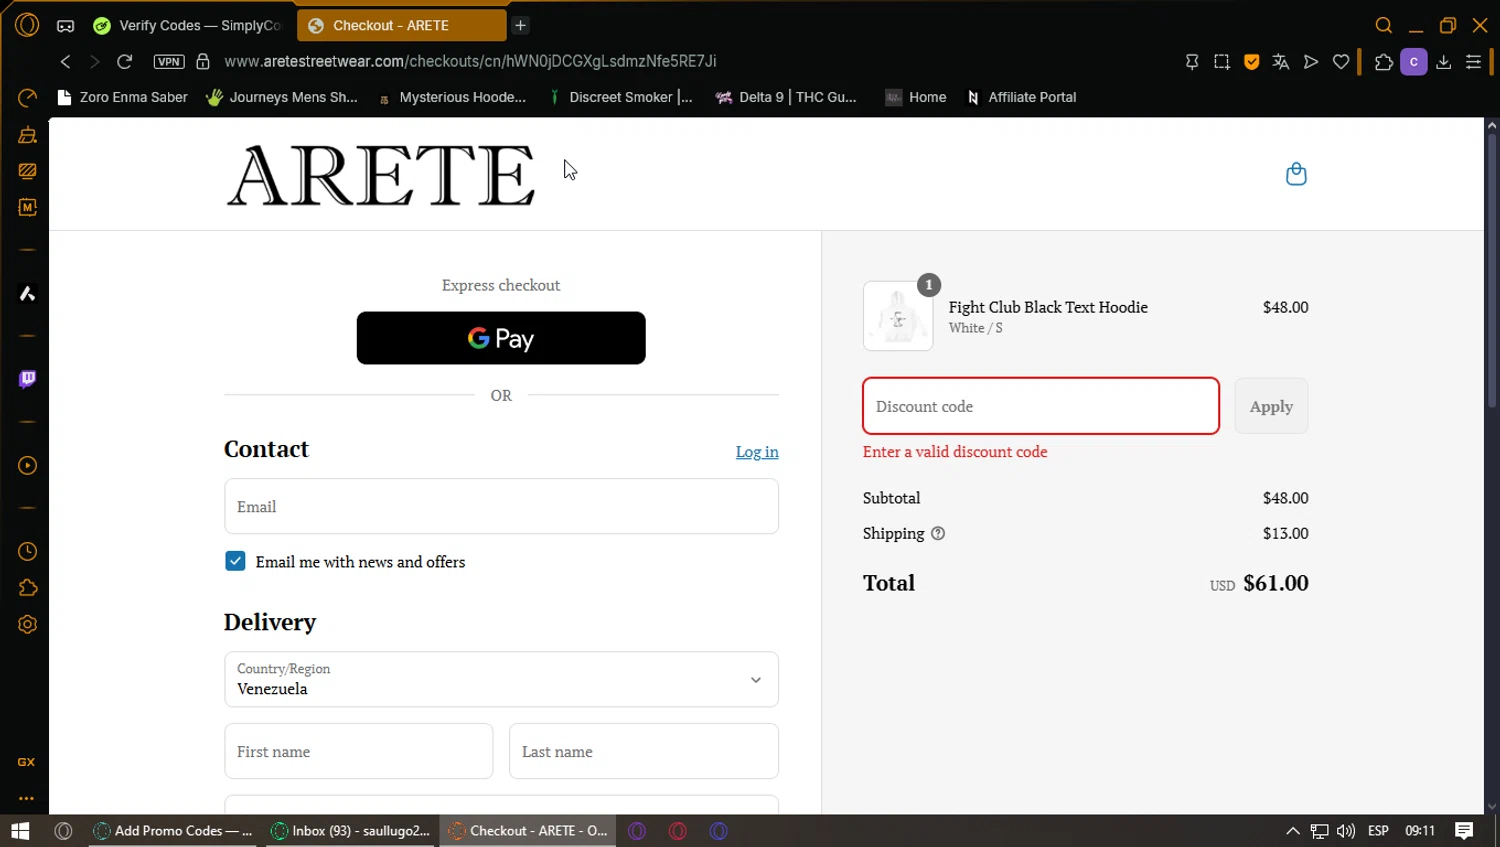
Task: Open the Home bookmark
Action: pos(916,97)
